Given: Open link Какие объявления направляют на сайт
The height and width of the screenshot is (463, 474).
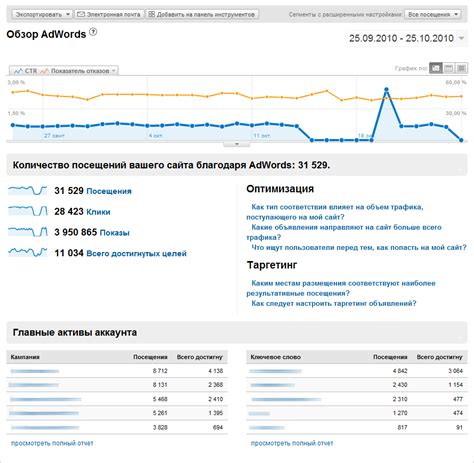Looking at the screenshot, I should click(344, 232).
